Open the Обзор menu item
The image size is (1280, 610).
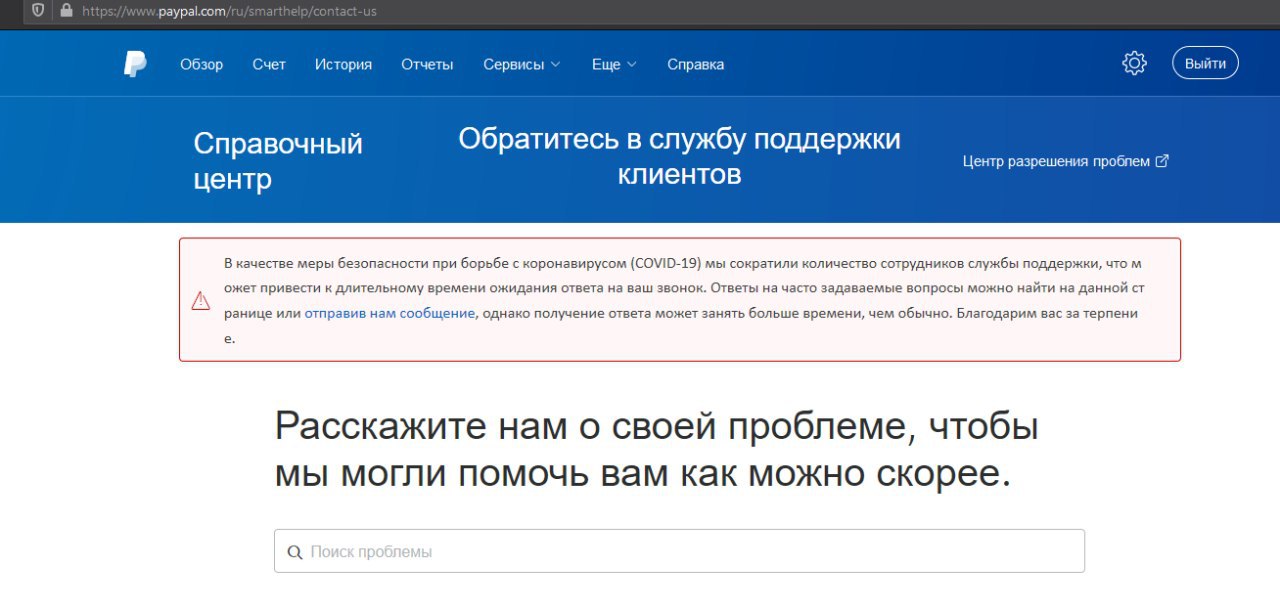(202, 64)
